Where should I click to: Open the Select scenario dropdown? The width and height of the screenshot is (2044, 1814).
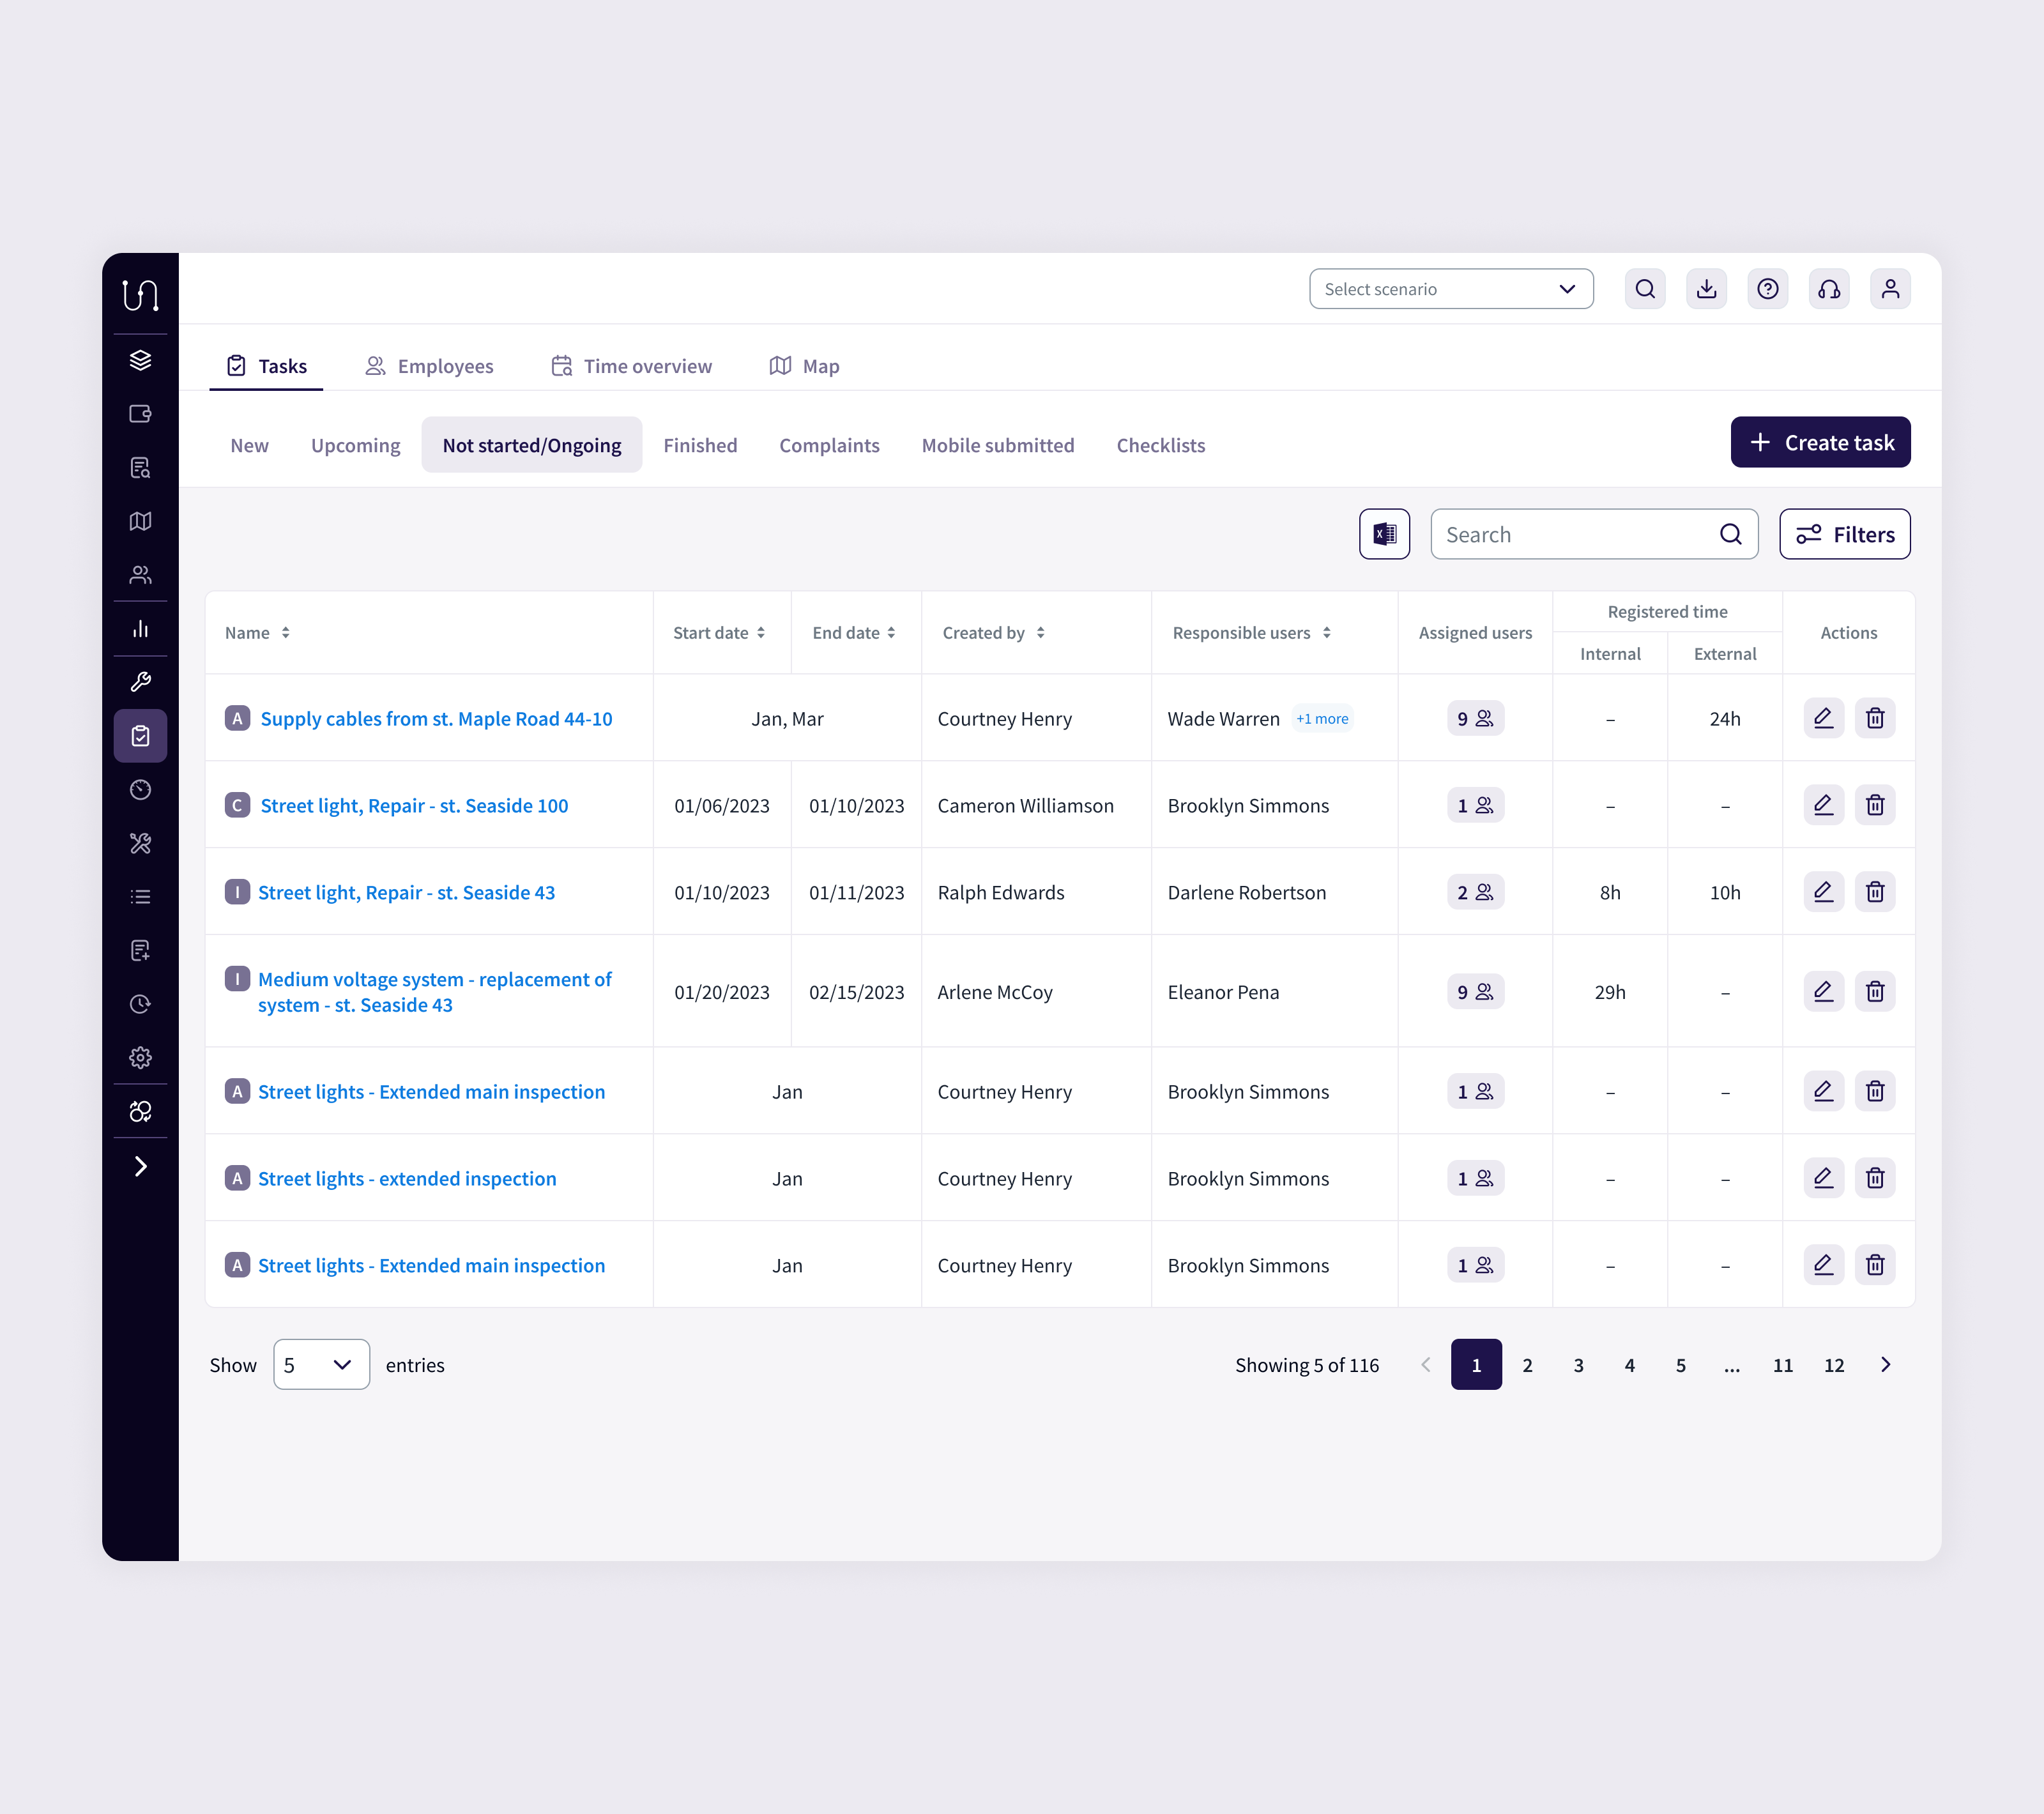click(x=1450, y=289)
